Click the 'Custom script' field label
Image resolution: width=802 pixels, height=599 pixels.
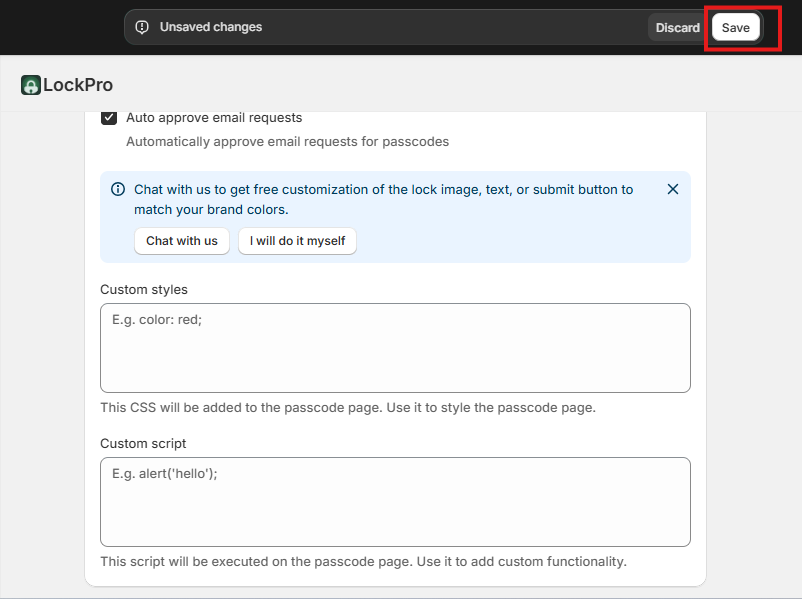tap(143, 443)
